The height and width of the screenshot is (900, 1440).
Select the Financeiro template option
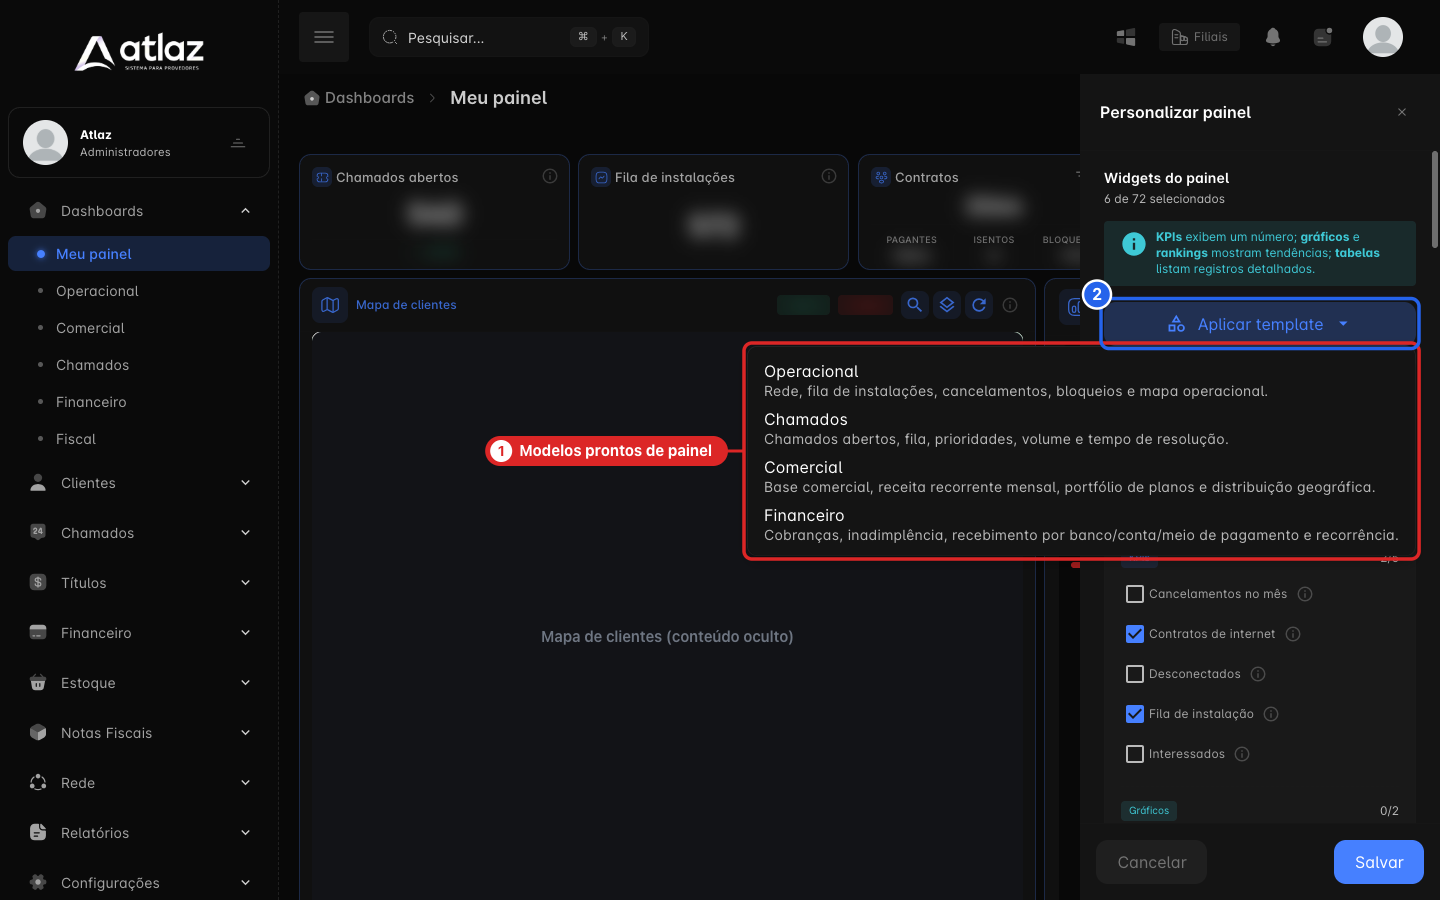1082,524
